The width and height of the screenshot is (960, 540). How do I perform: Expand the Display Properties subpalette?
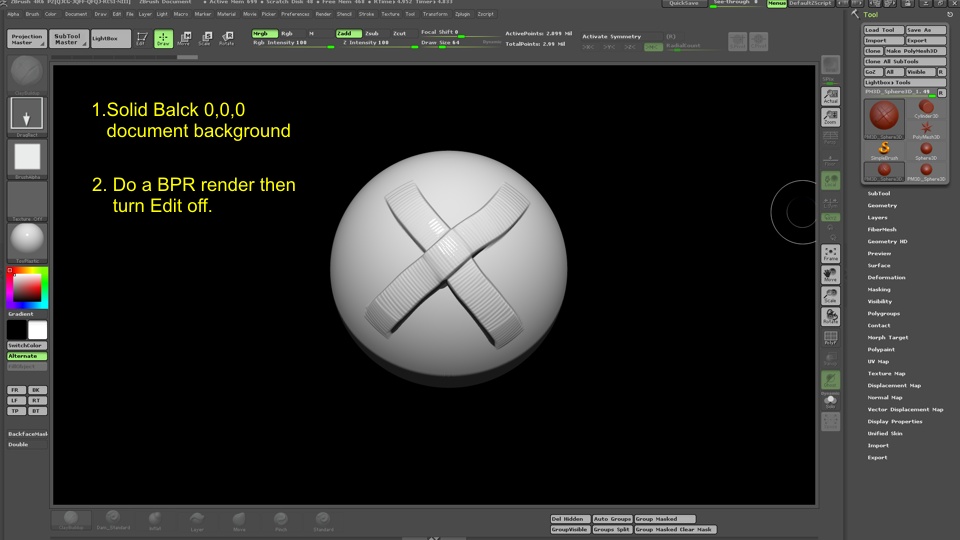click(x=894, y=421)
